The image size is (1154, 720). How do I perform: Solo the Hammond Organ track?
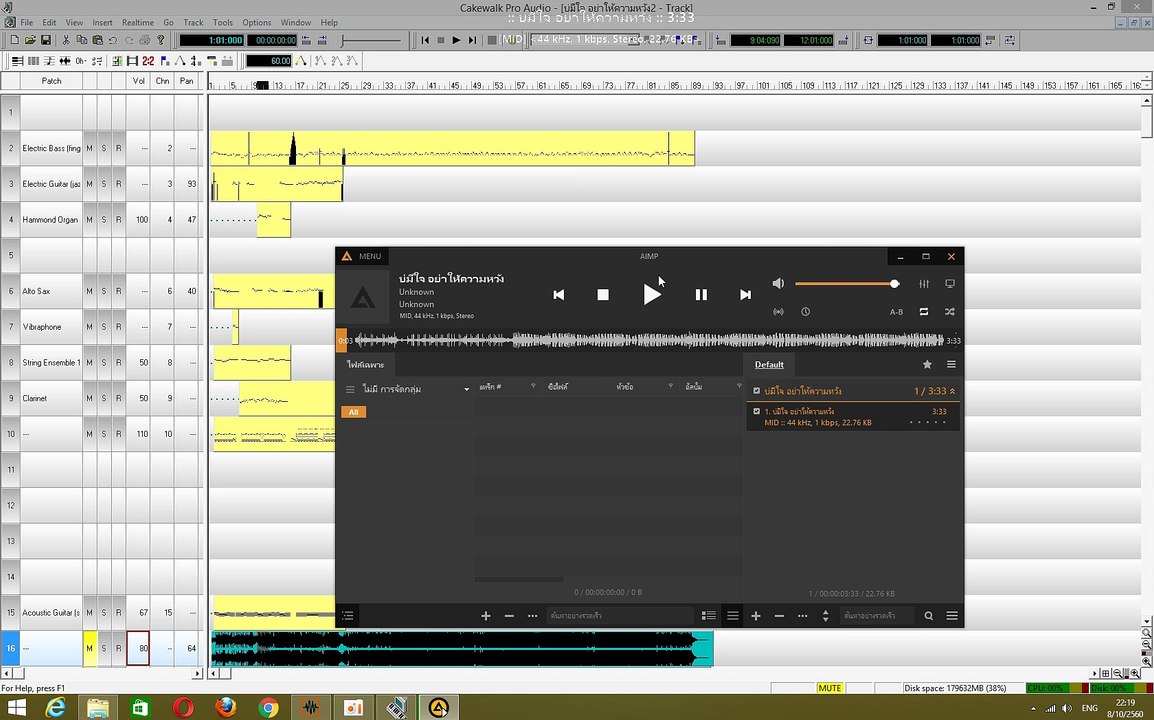point(104,219)
